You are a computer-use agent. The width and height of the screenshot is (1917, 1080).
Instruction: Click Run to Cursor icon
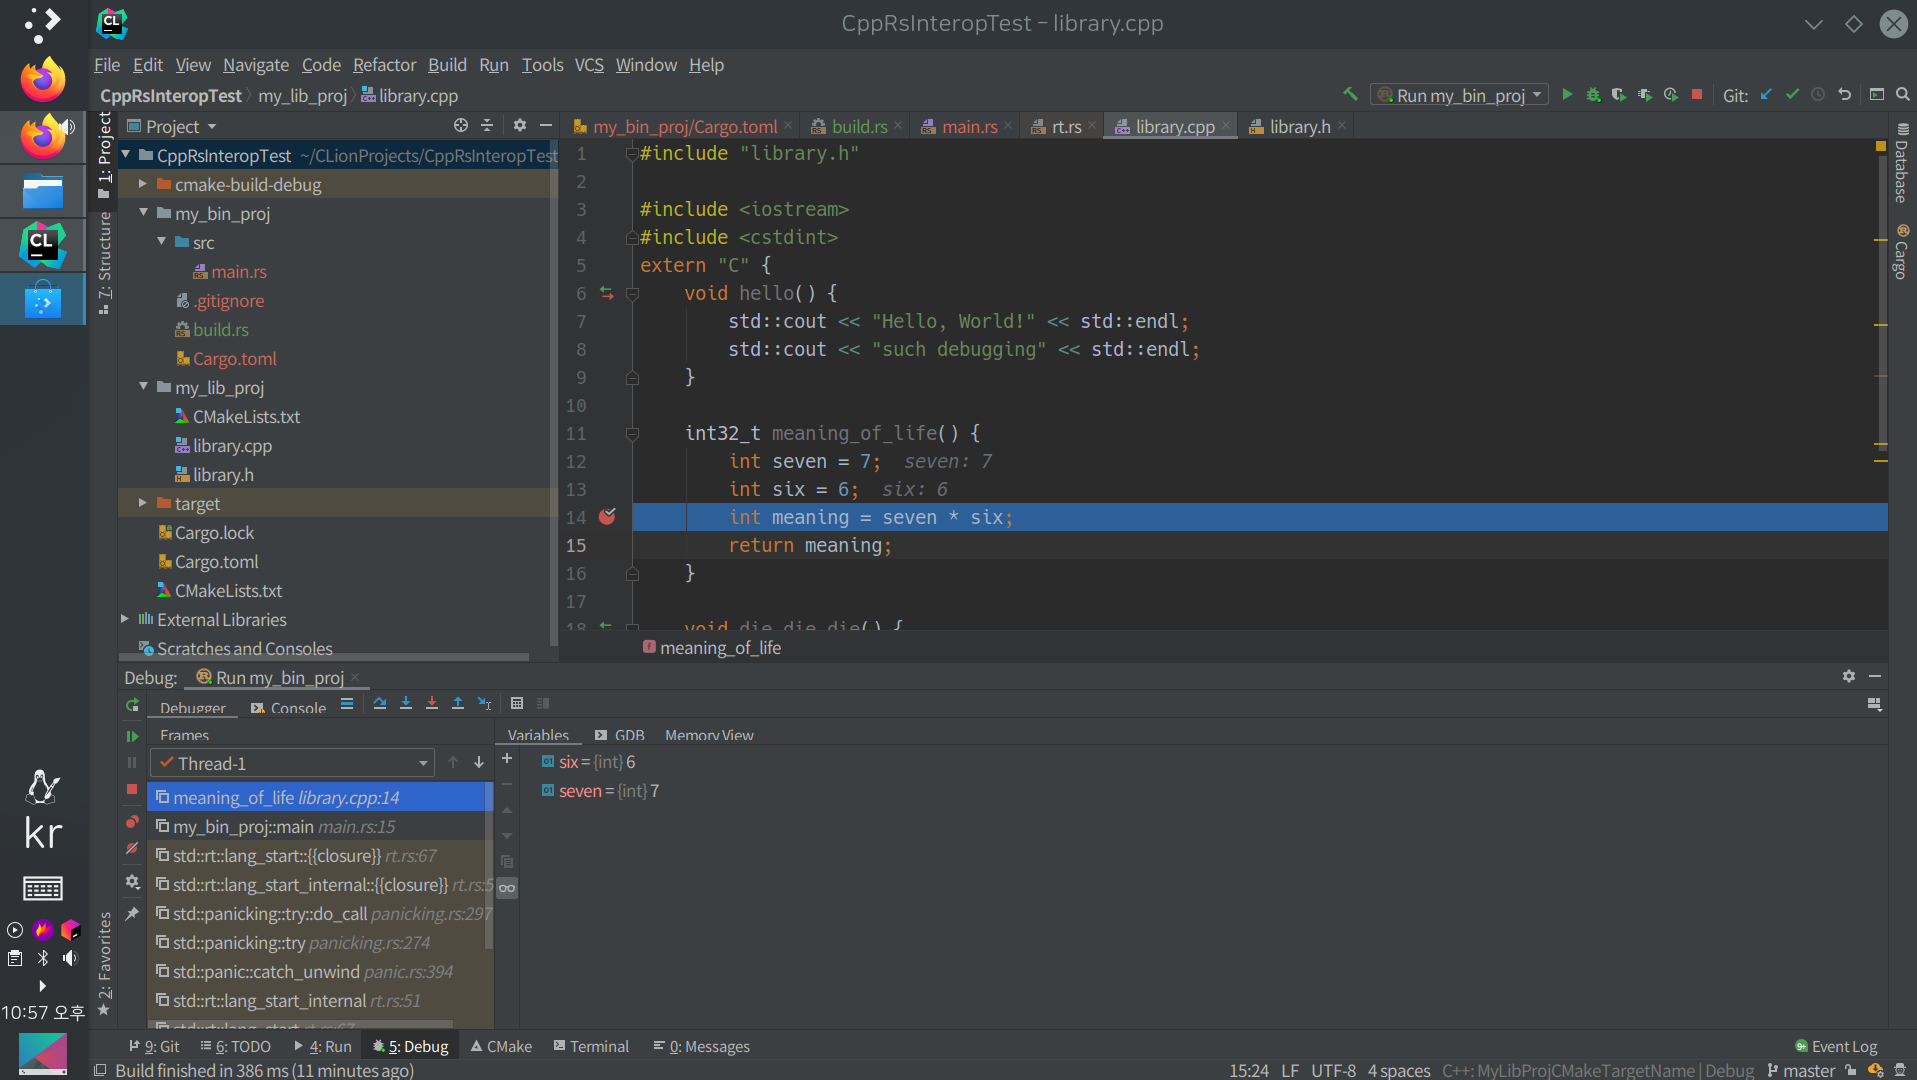tap(484, 703)
